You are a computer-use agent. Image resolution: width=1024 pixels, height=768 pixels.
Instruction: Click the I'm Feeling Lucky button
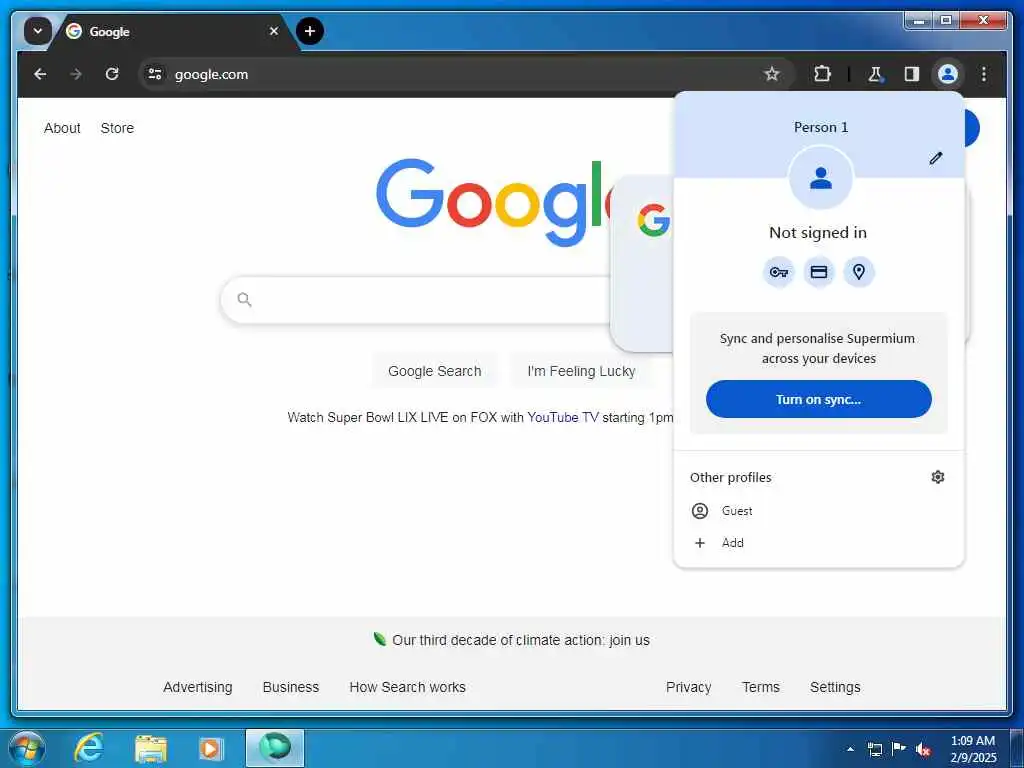click(581, 371)
